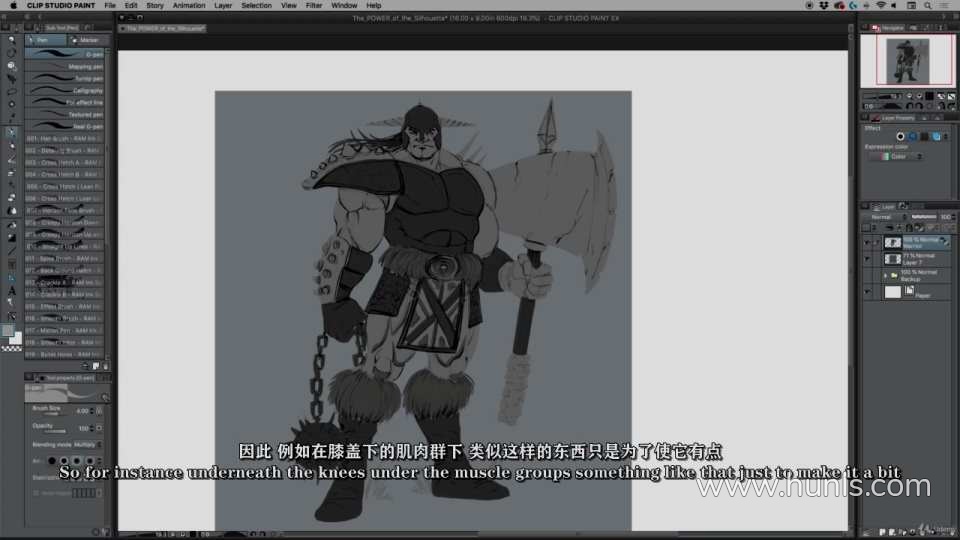Click the Opacity stepper arrows

point(92,428)
